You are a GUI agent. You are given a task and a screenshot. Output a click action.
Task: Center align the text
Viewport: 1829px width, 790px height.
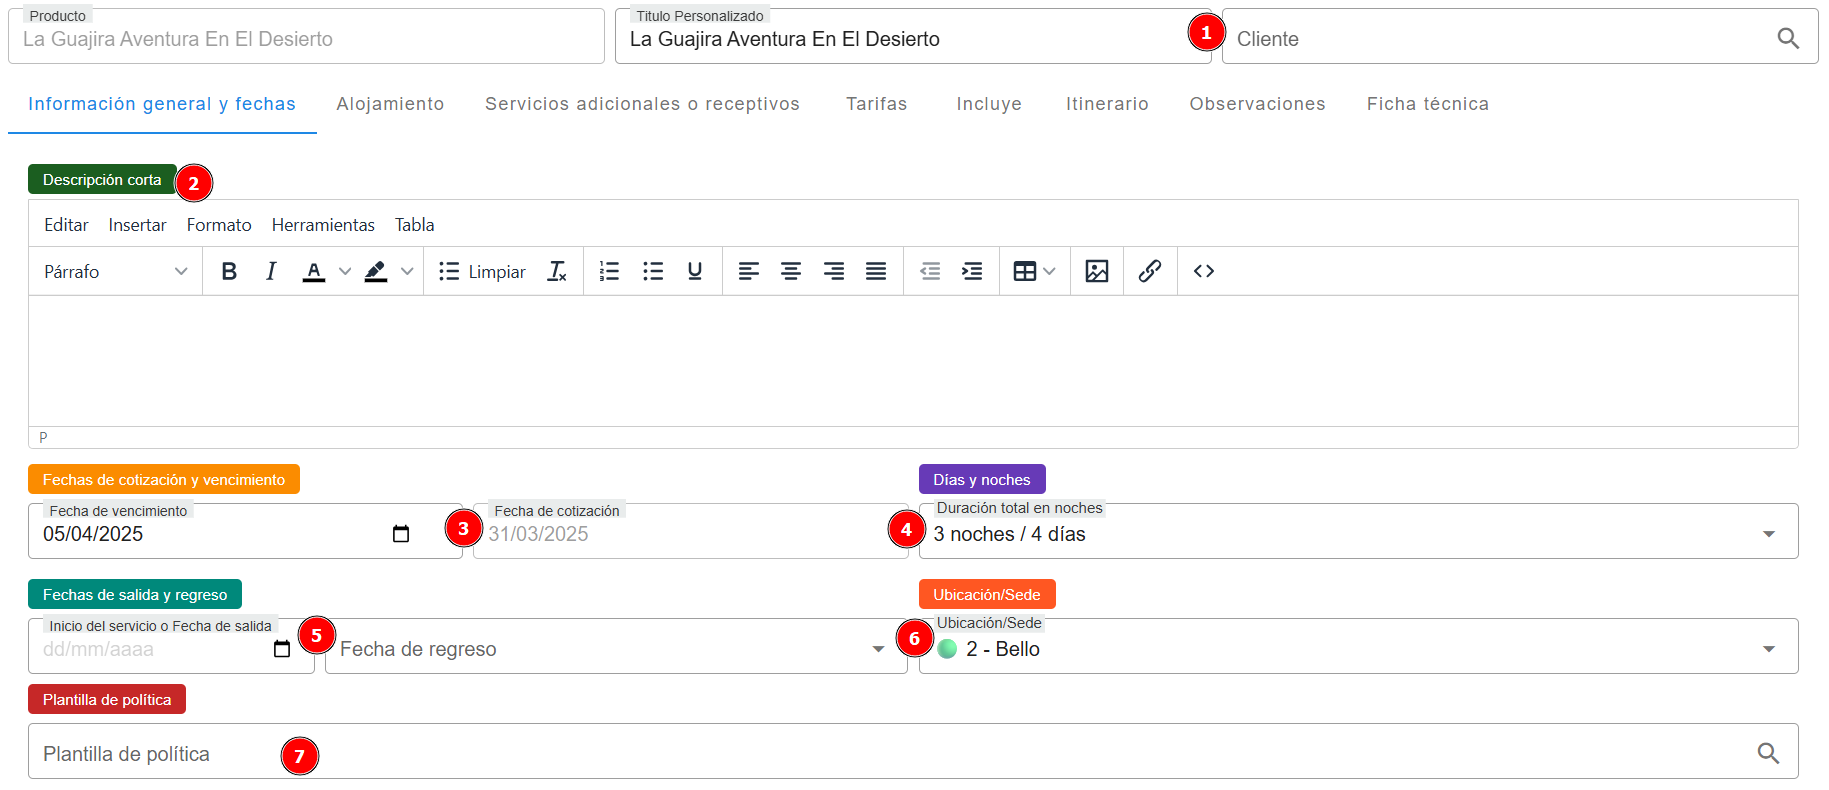click(x=790, y=271)
